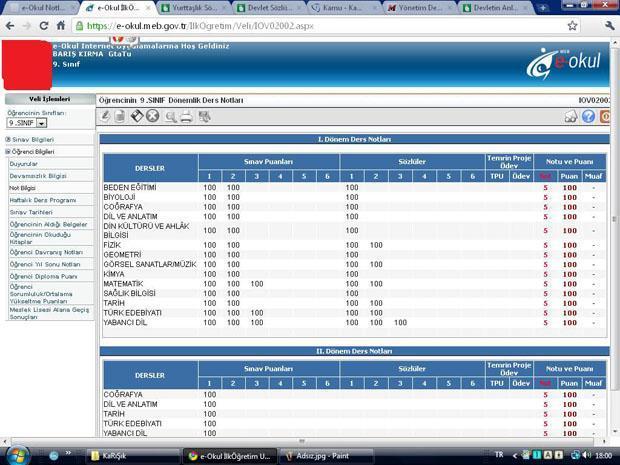
Task: Bookmark page with the star icon
Action: (x=572, y=26)
